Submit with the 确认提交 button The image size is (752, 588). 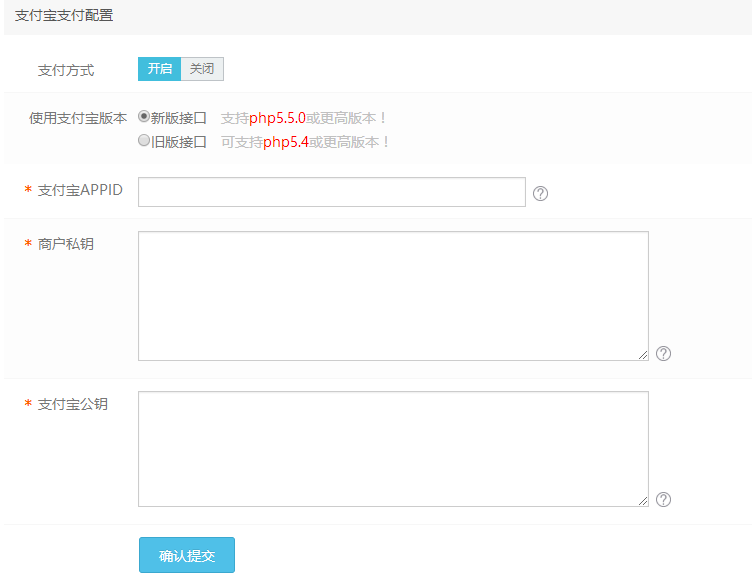pos(187,555)
